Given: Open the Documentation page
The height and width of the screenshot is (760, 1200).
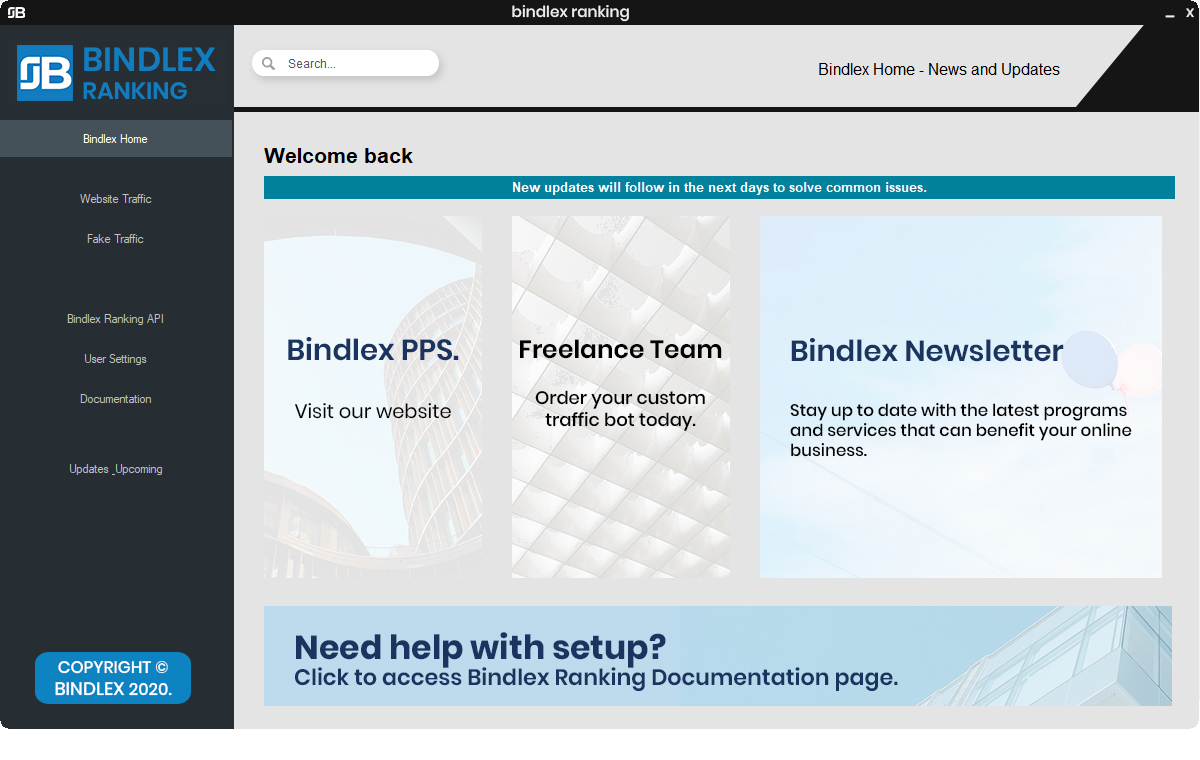Looking at the screenshot, I should coord(115,398).
